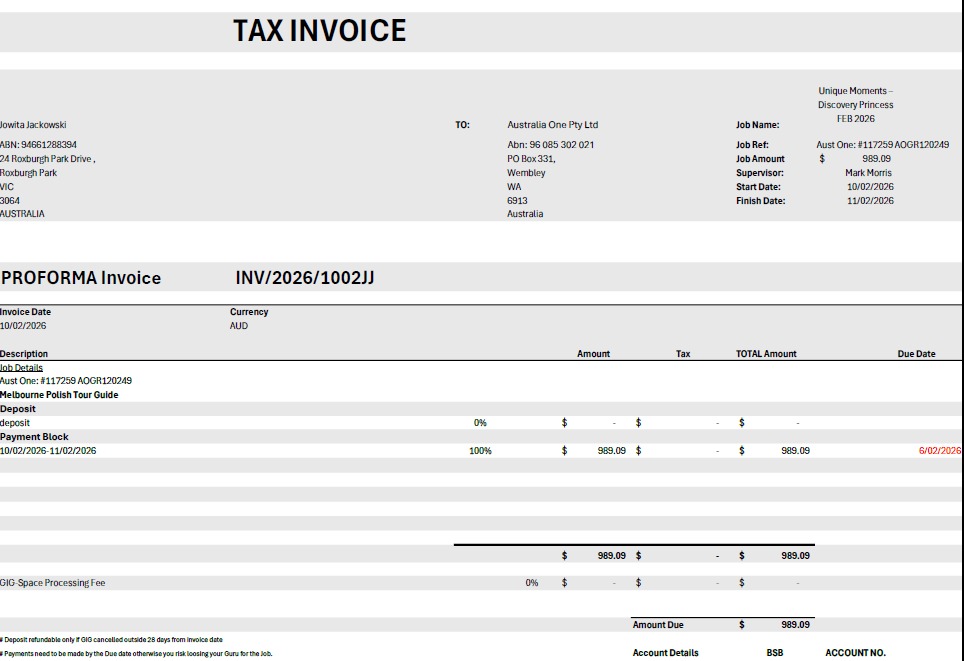
Task: Click the recipient postcode 6913
Action: click(517, 200)
